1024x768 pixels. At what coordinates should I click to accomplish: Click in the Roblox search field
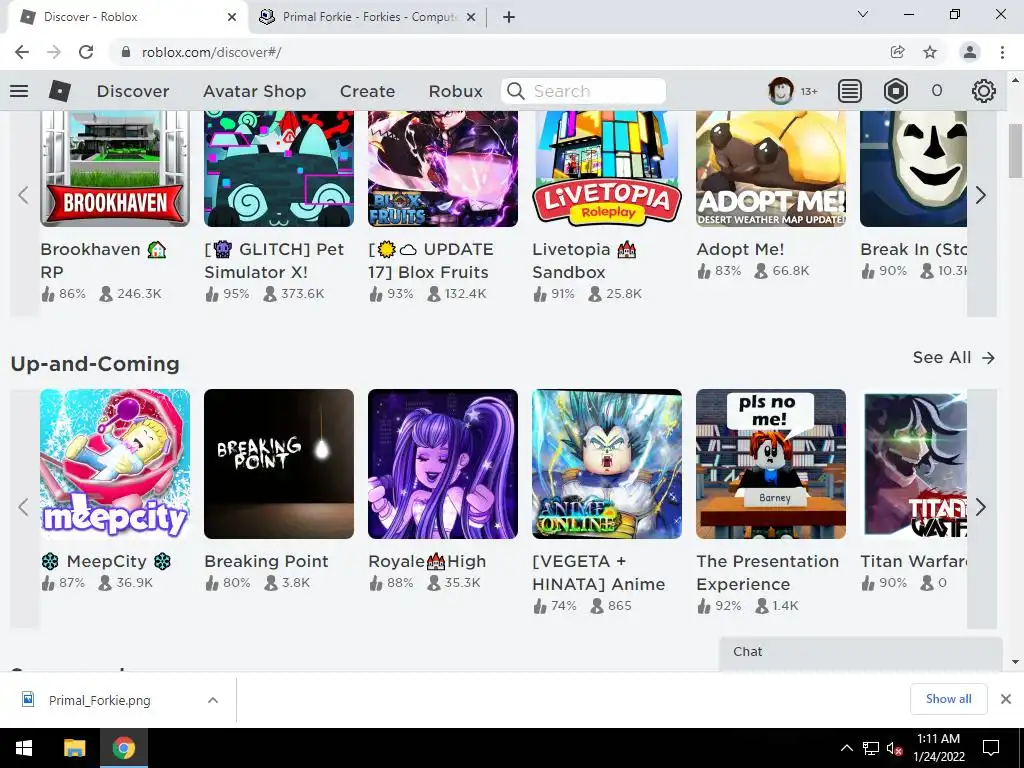tap(584, 91)
